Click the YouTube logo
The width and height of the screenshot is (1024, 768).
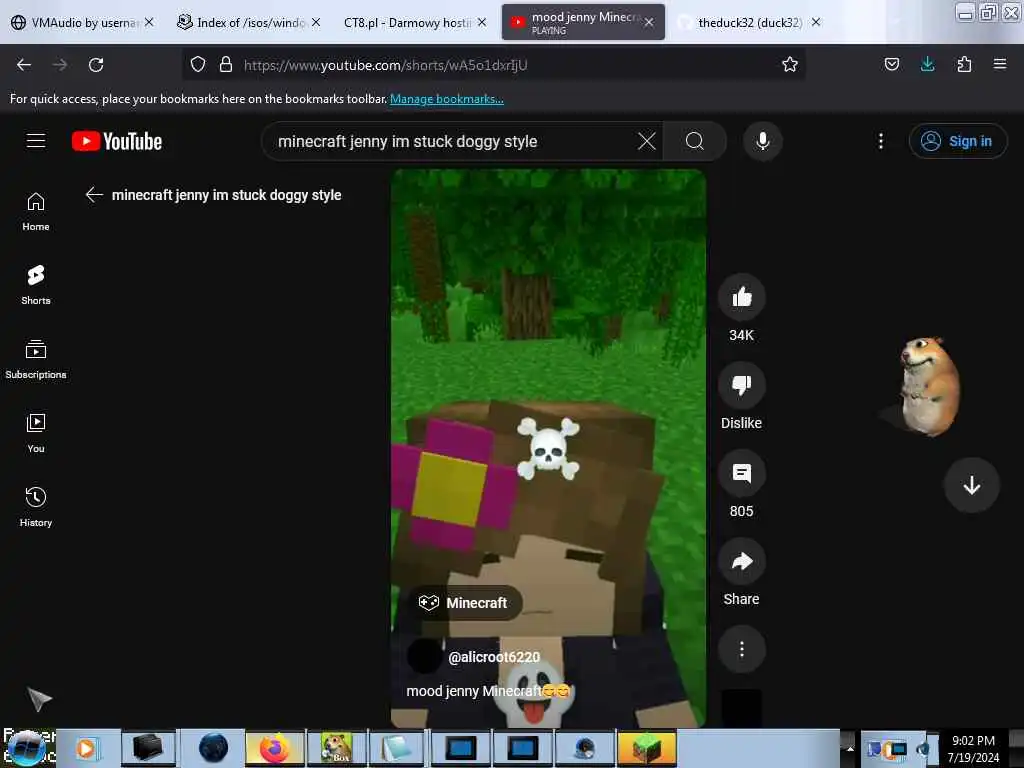tap(117, 141)
